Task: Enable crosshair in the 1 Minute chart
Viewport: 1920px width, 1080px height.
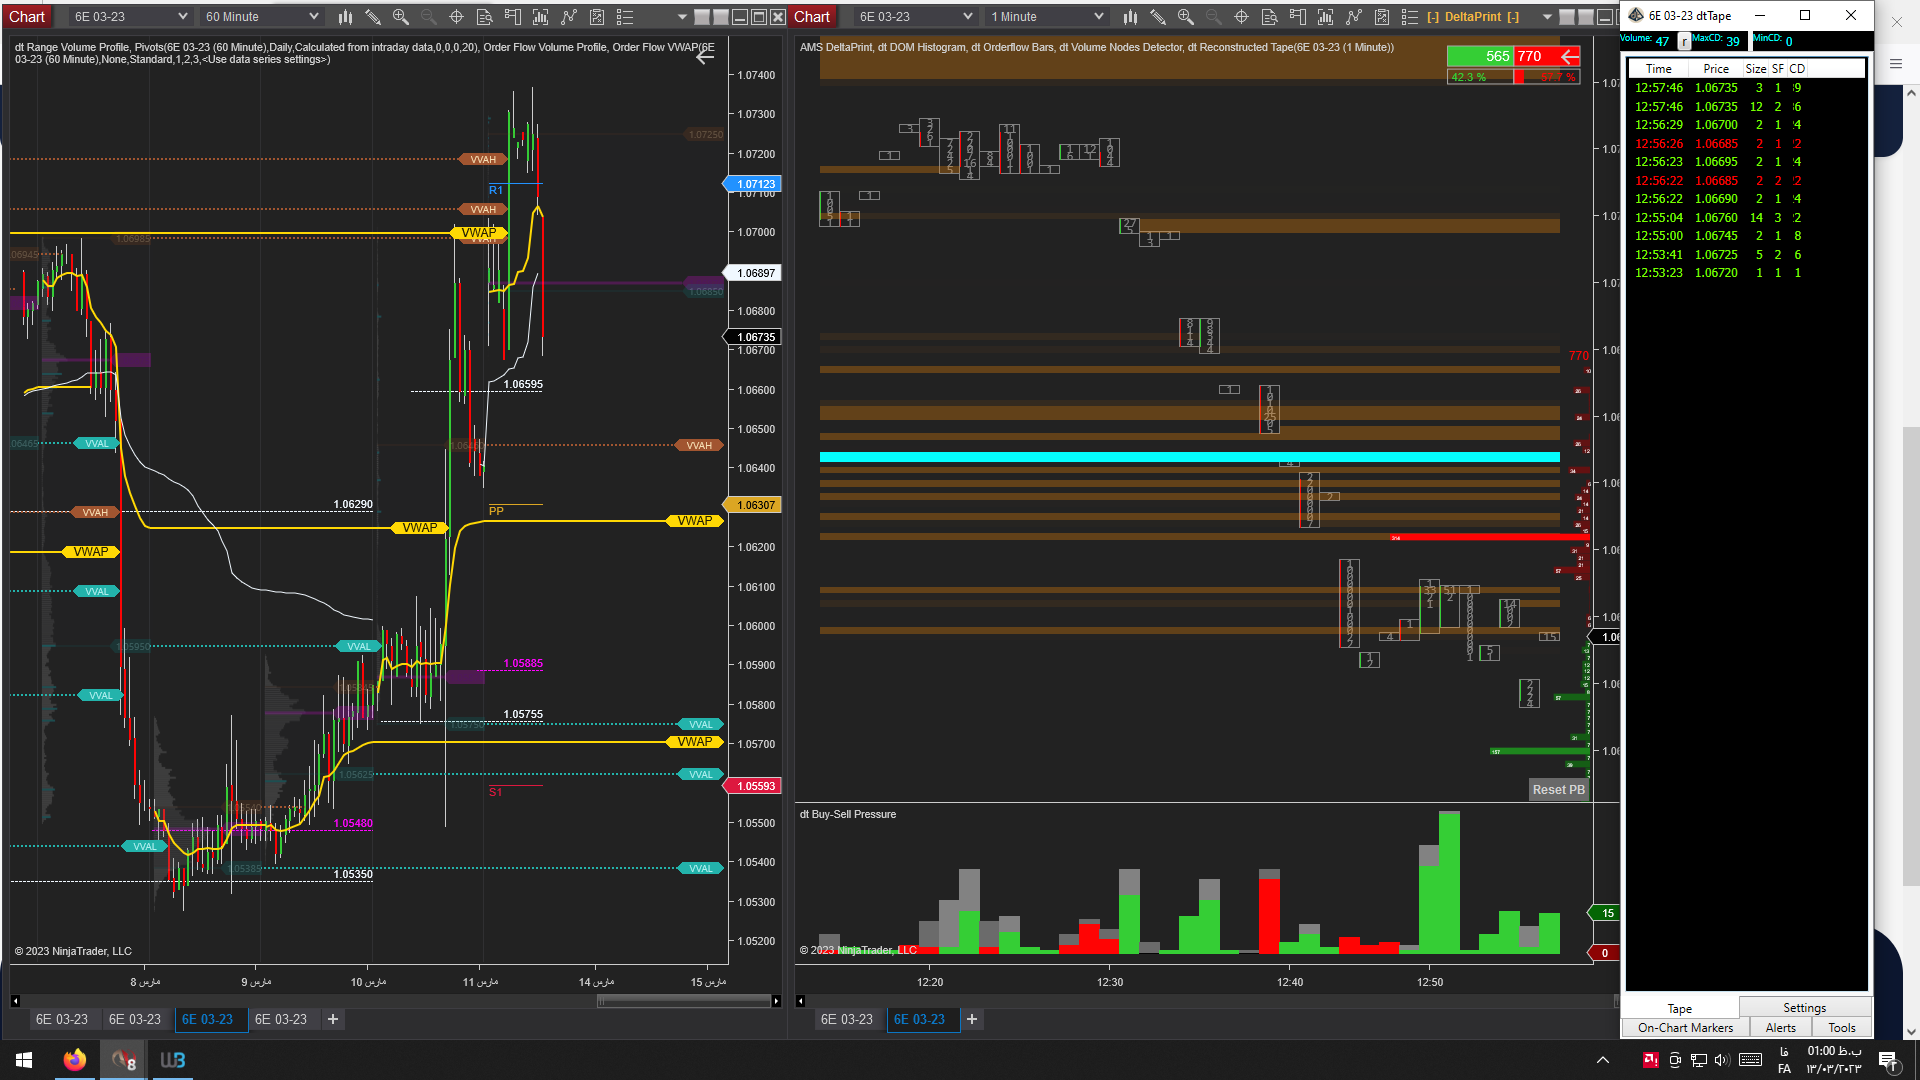Action: 1241,17
